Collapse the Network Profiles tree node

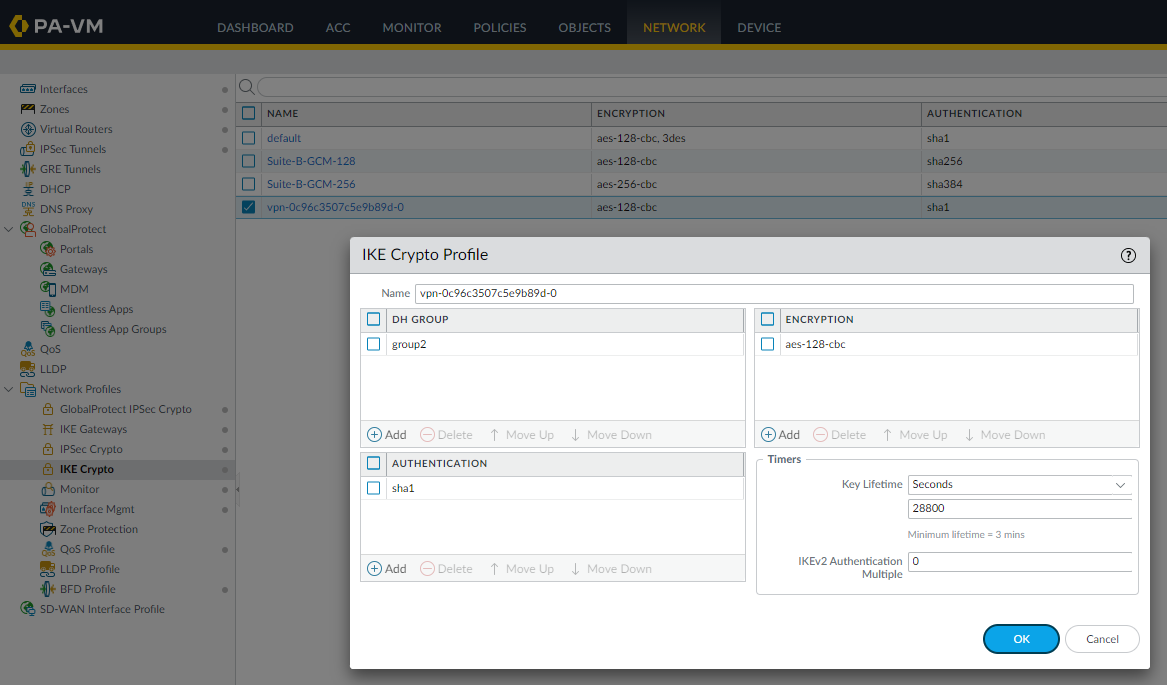9,389
